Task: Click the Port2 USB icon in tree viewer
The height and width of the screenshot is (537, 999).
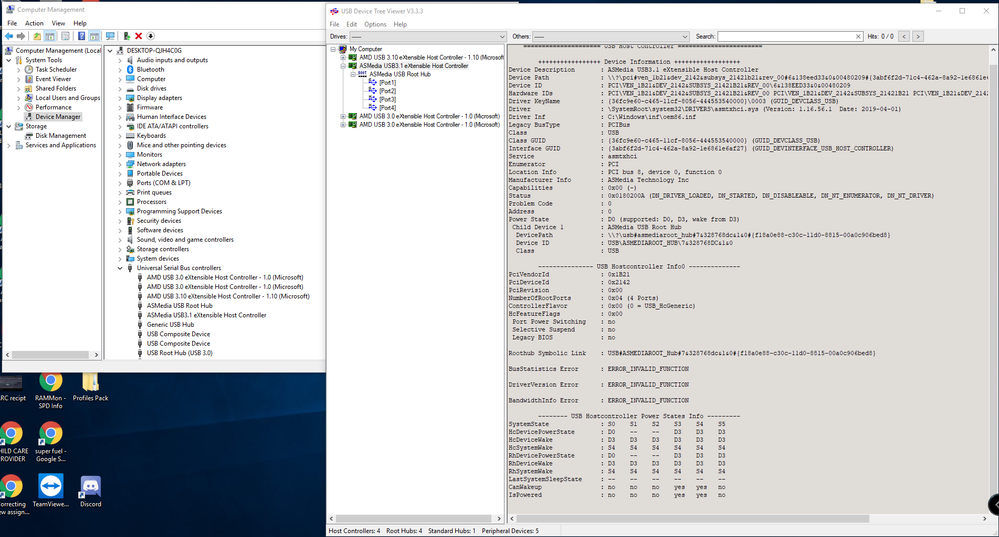Action: (373, 91)
